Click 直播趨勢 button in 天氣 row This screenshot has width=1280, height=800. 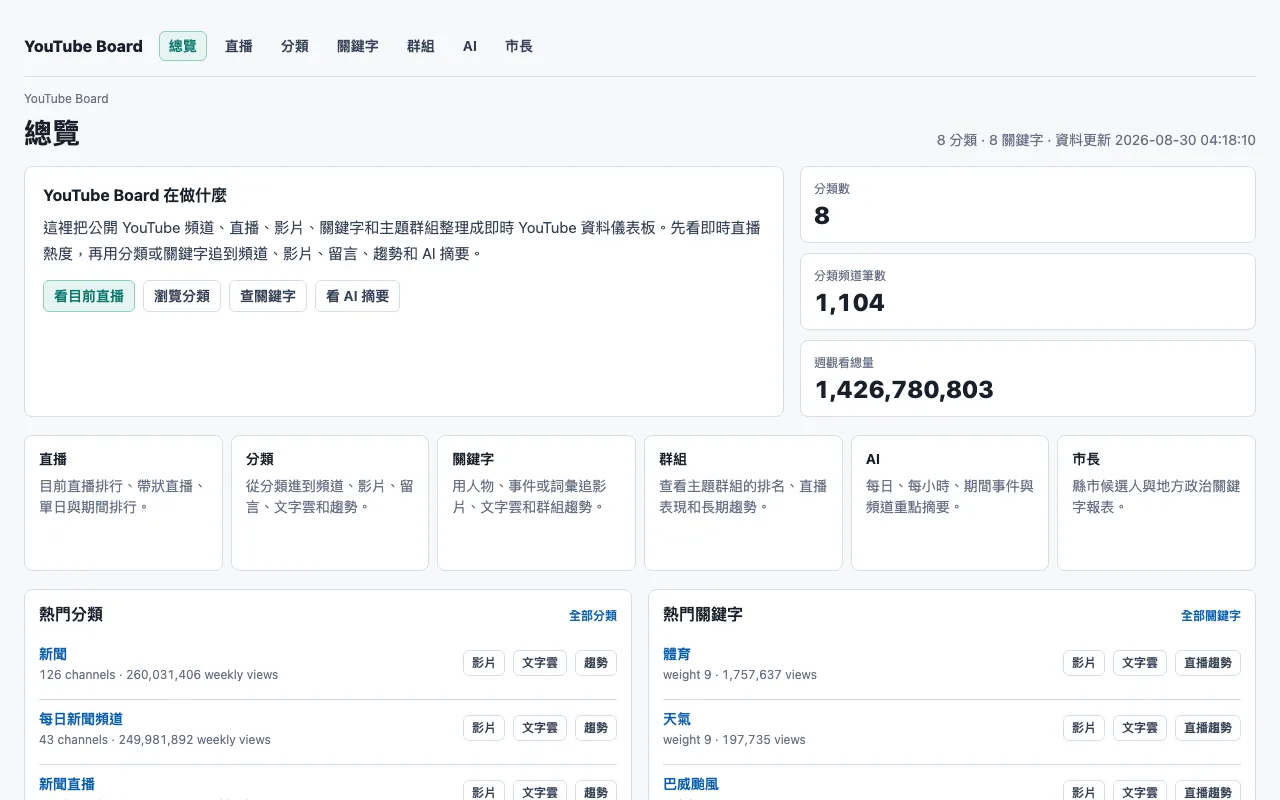click(x=1208, y=728)
